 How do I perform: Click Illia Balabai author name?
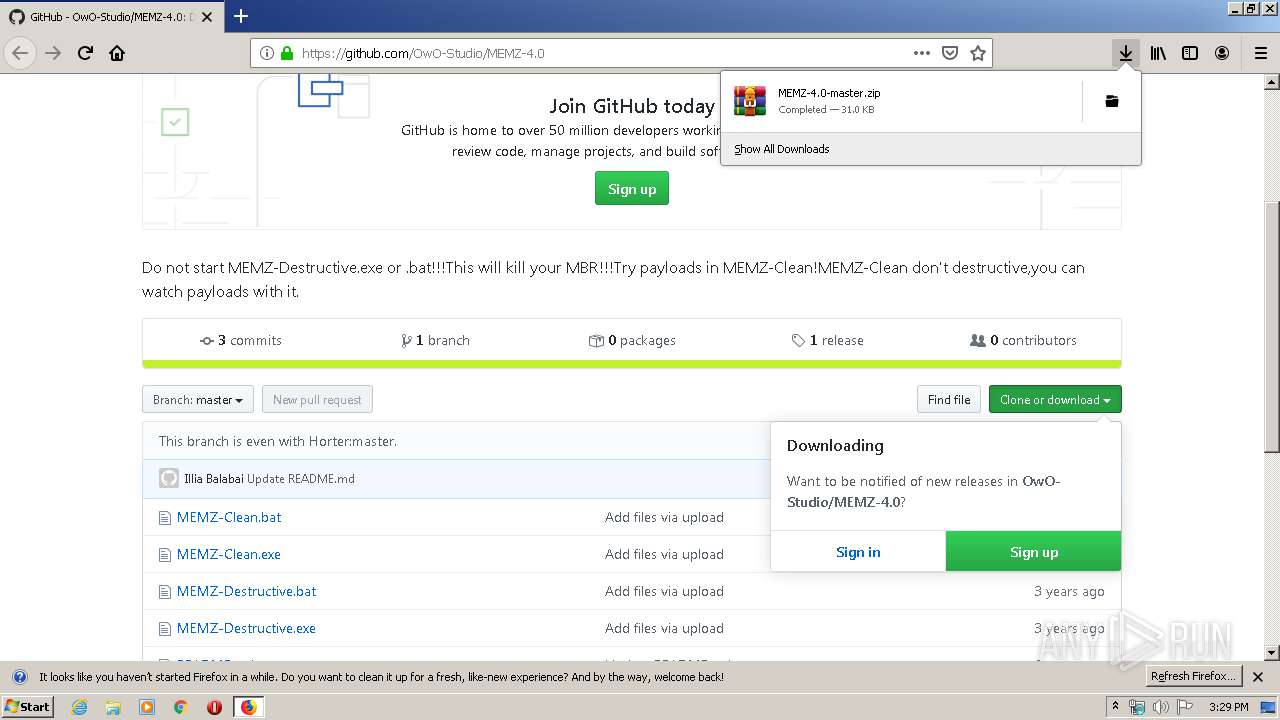coord(214,479)
